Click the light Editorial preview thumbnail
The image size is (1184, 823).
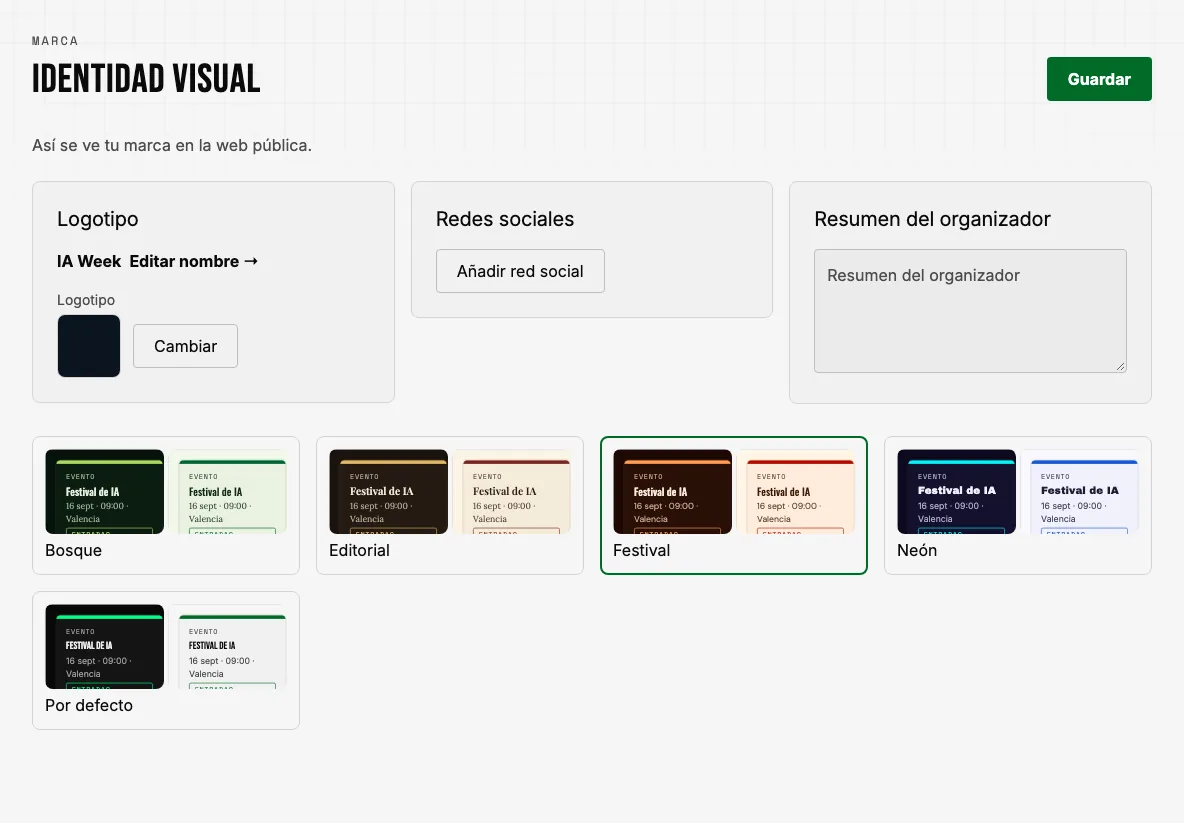tap(511, 492)
